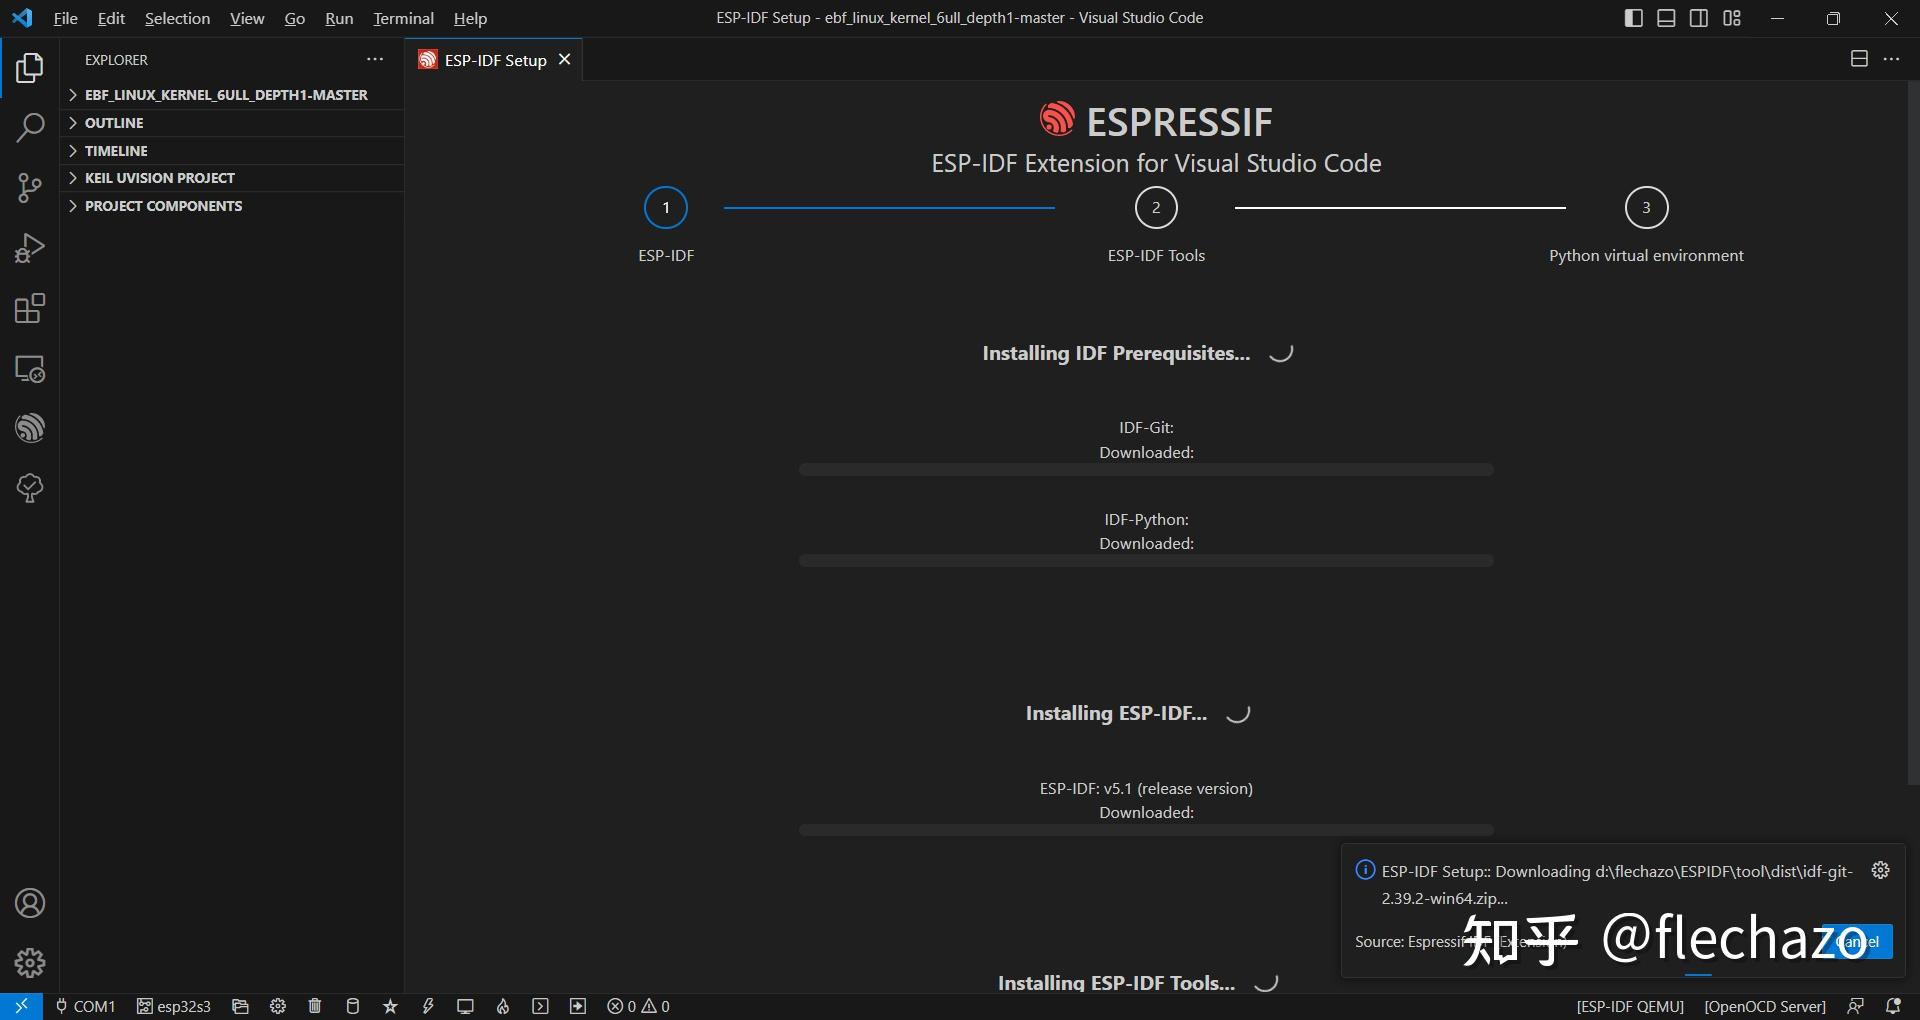The width and height of the screenshot is (1920, 1020).
Task: Click step 3 Python virtual environment circle
Action: coord(1646,208)
